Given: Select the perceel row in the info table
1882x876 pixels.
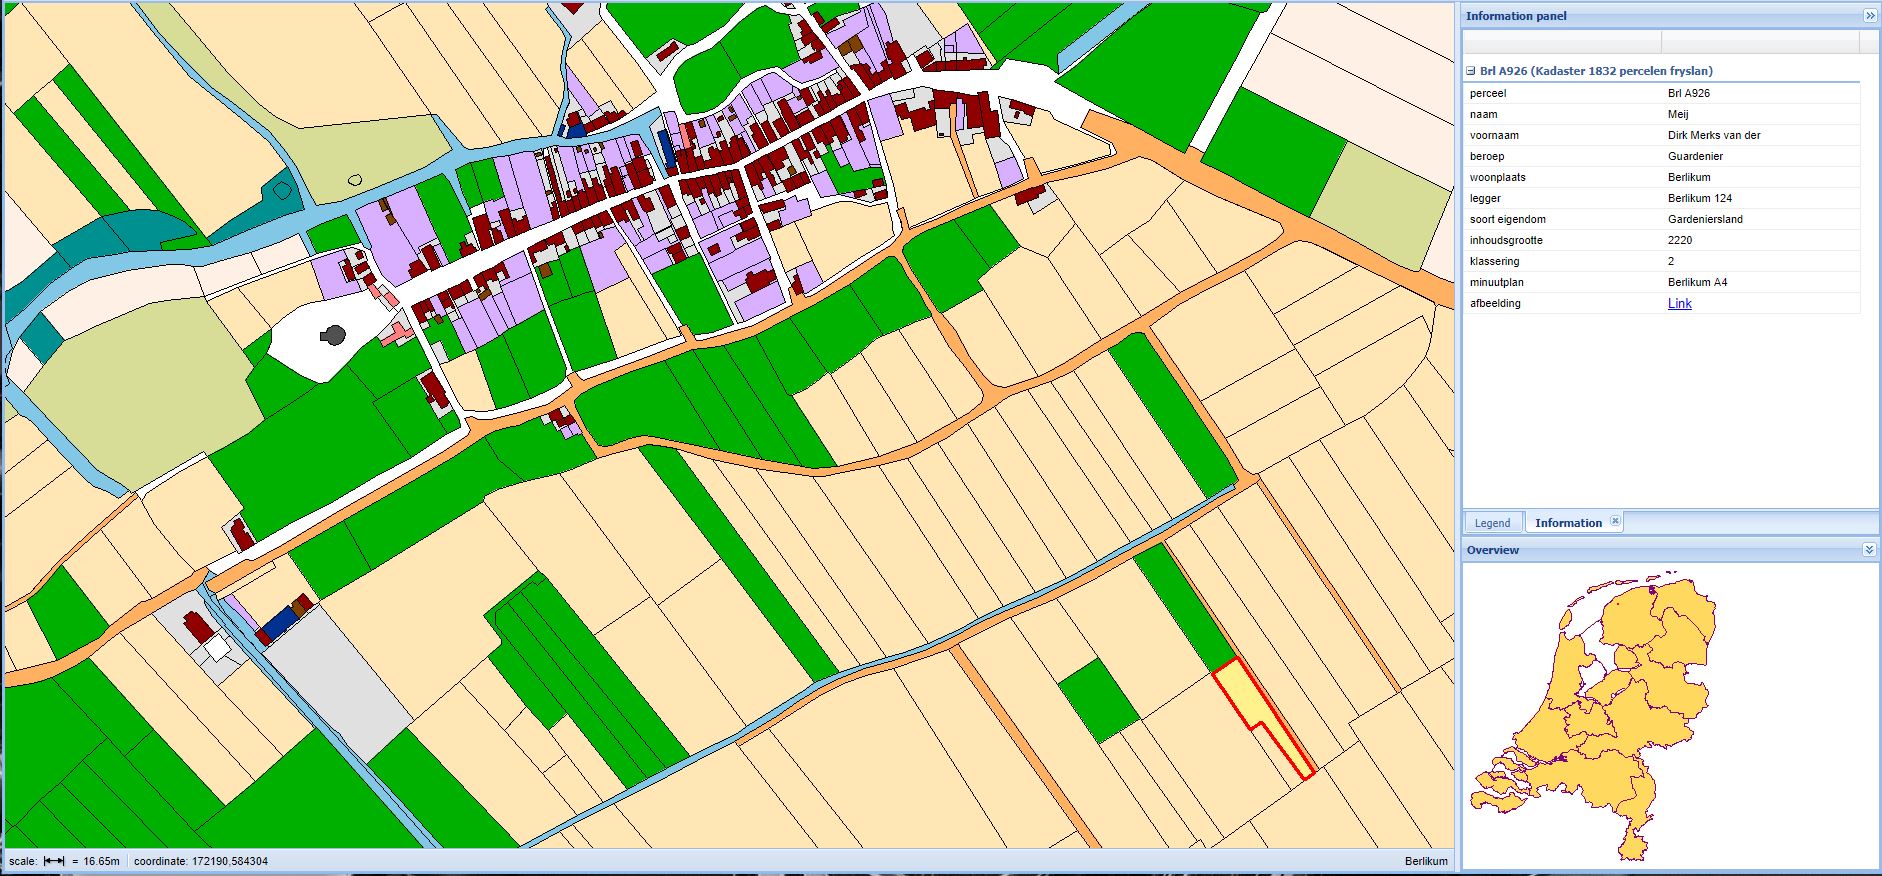Looking at the screenshot, I should coord(1660,93).
